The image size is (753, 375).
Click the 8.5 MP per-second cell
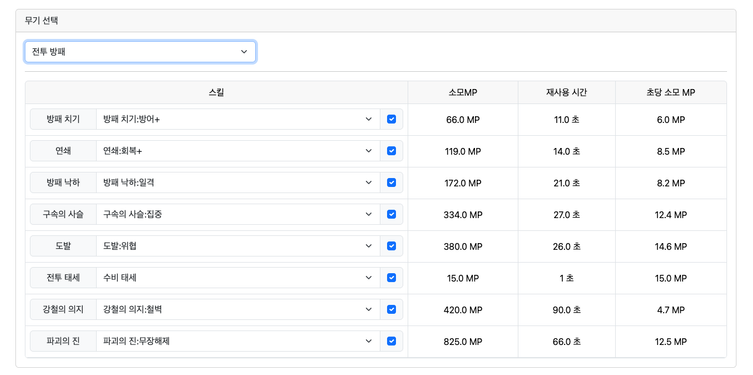671,151
